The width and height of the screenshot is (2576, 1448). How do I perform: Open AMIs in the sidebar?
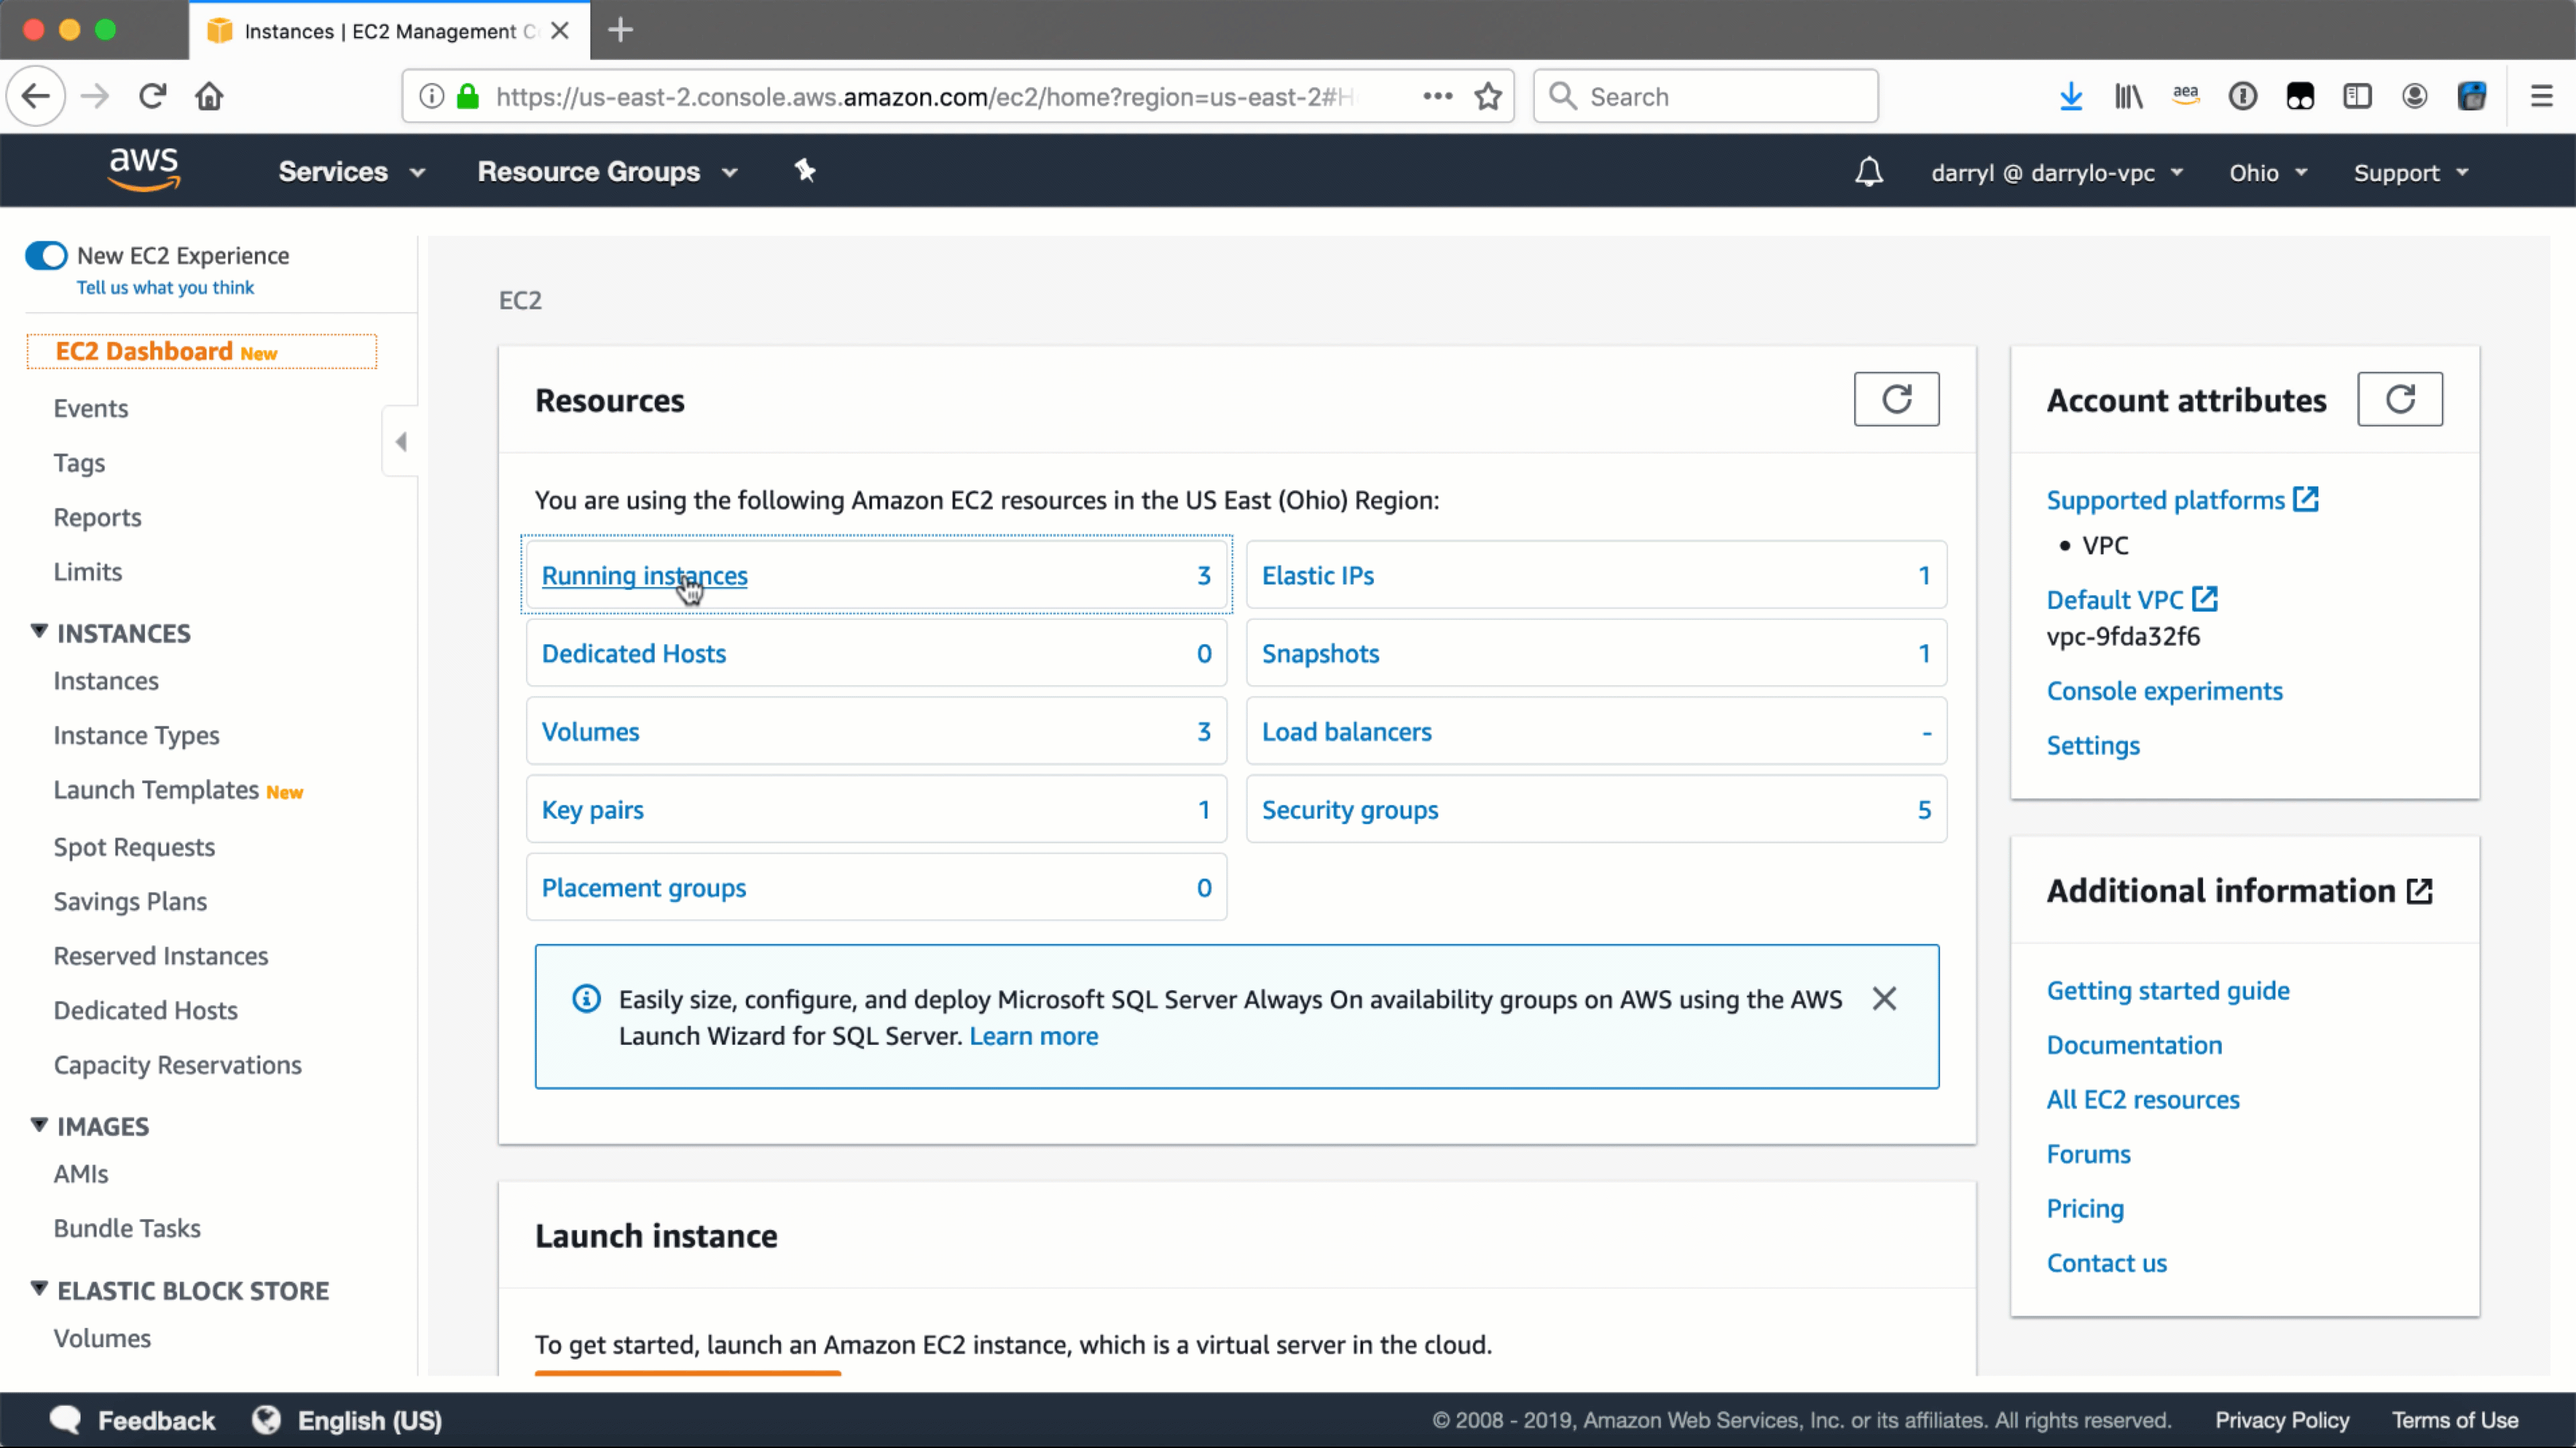pyautogui.click(x=81, y=1173)
